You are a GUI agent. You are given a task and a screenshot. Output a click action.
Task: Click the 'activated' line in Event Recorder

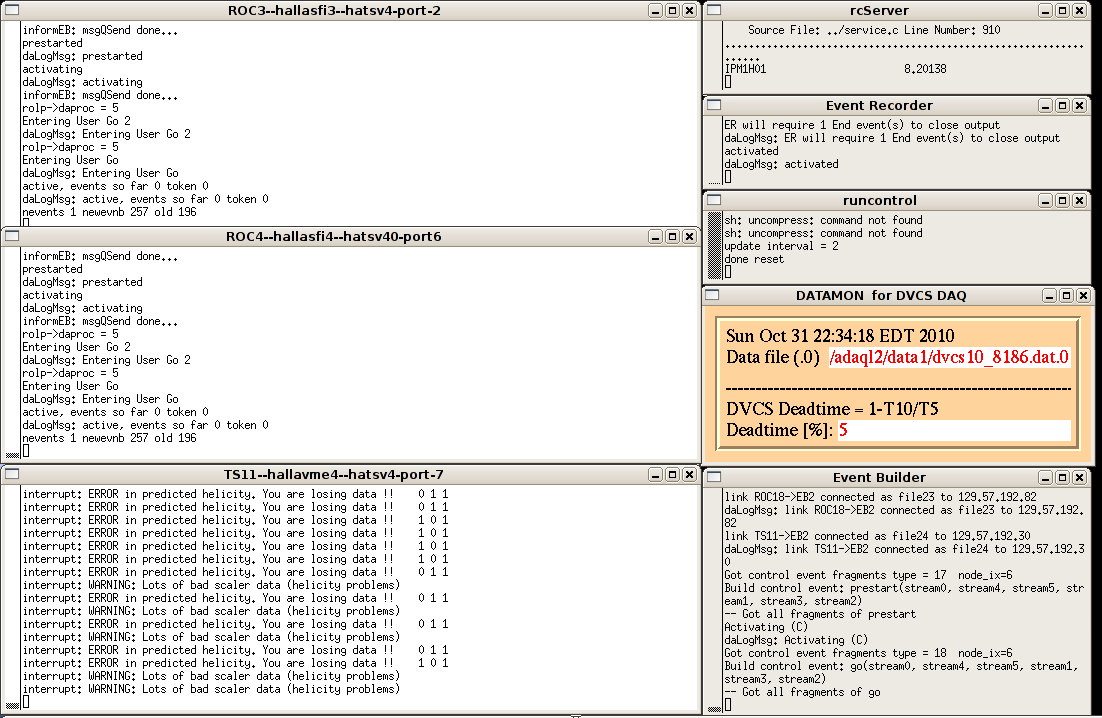[x=751, y=151]
